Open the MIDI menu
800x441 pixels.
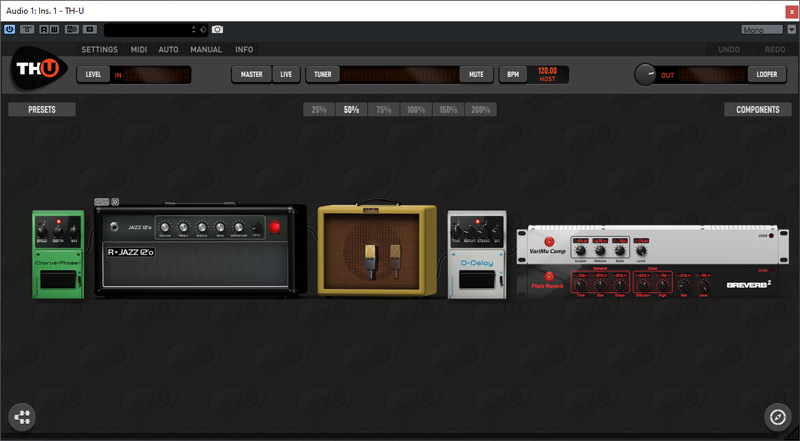(139, 49)
